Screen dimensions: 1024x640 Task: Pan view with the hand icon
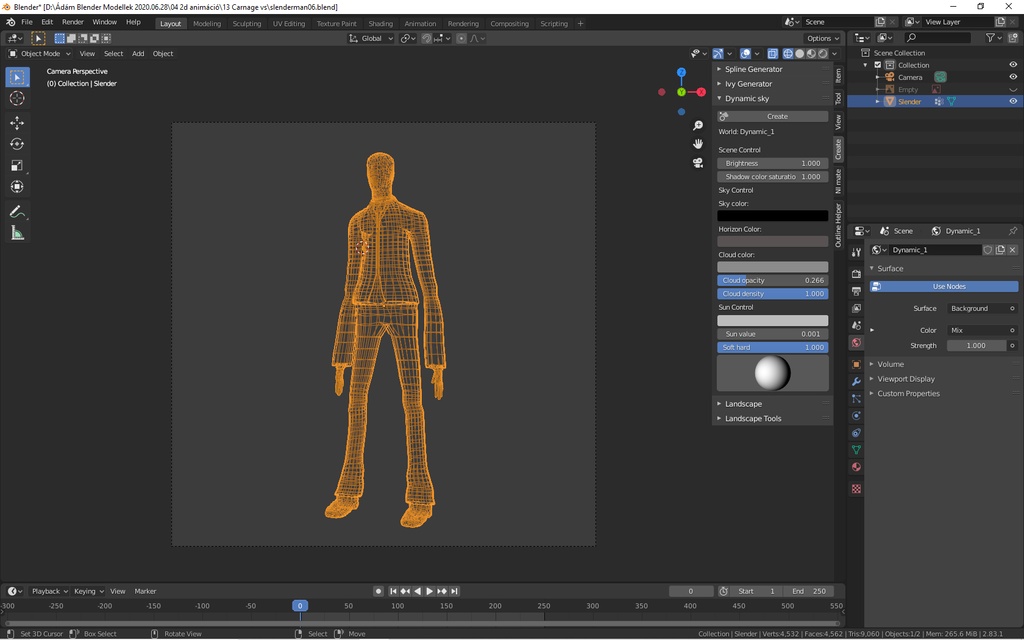click(x=697, y=144)
